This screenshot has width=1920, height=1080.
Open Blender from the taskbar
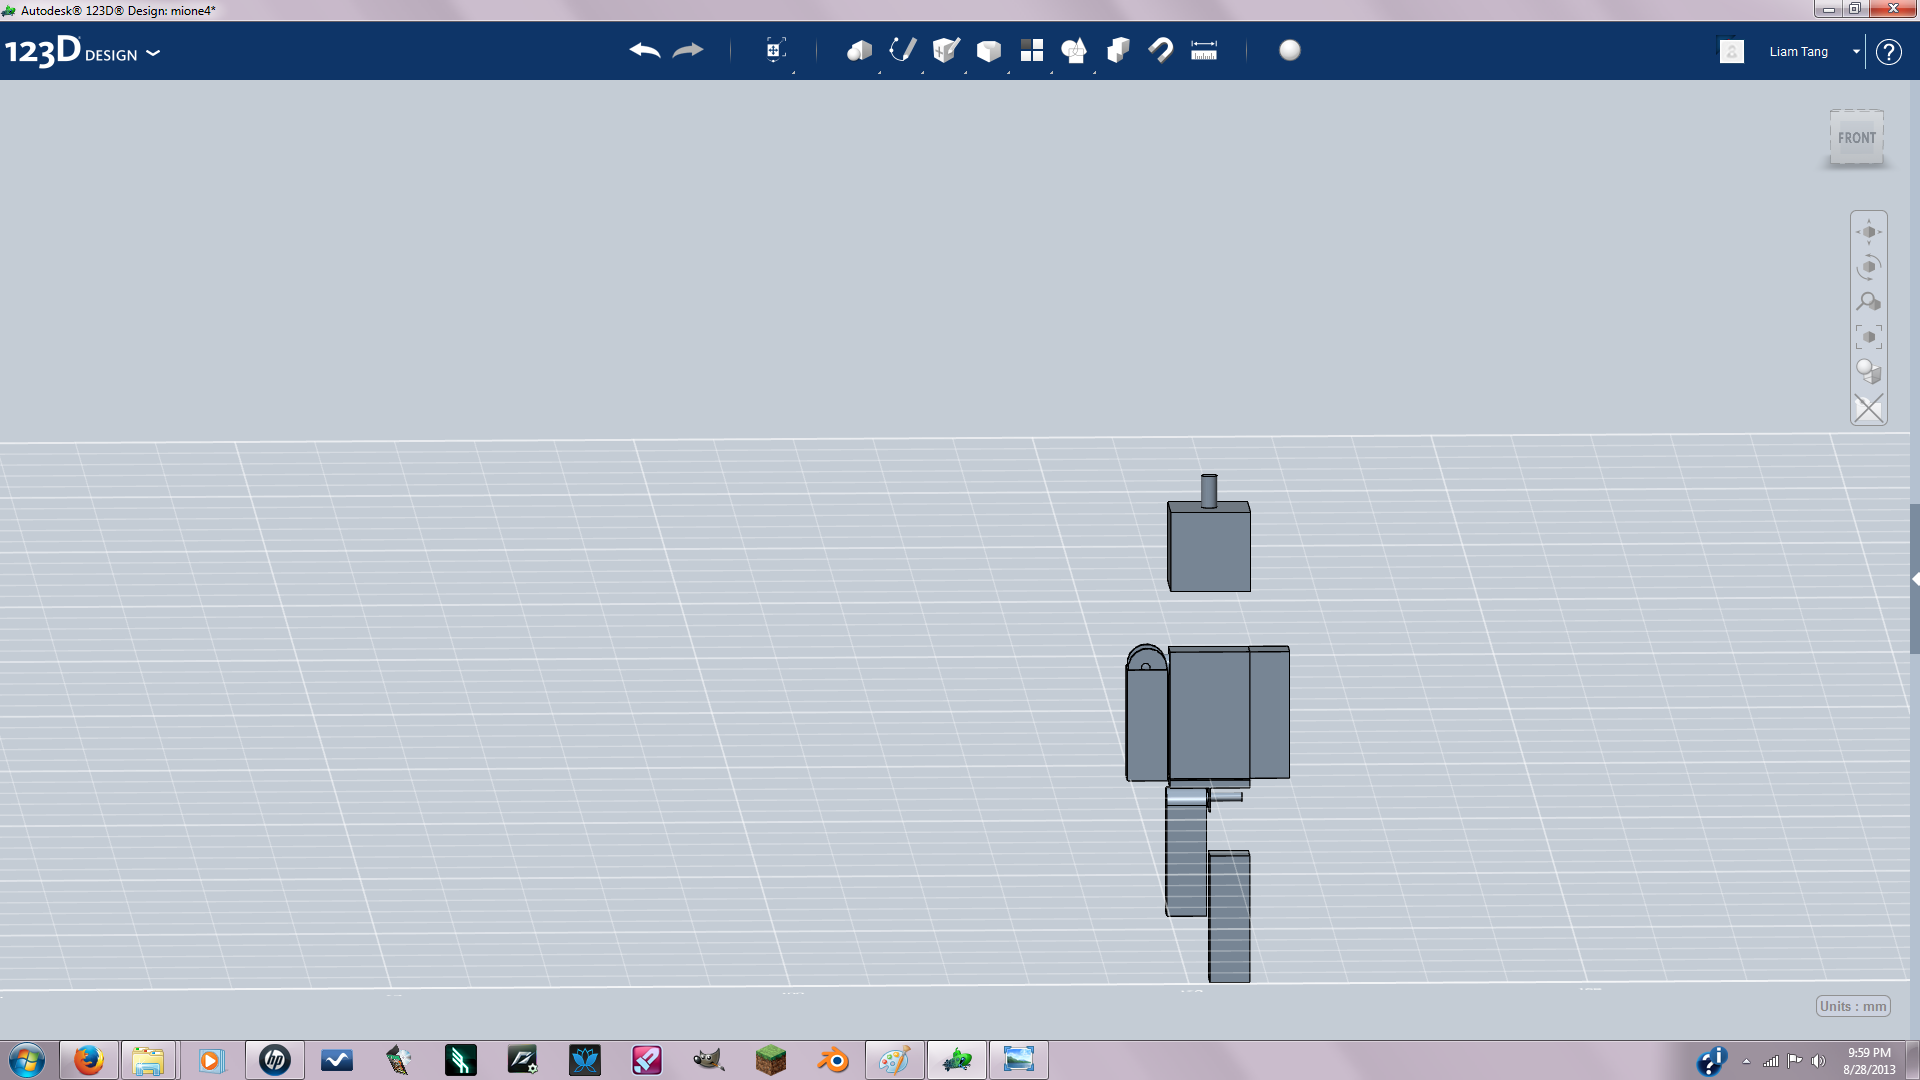(833, 1060)
